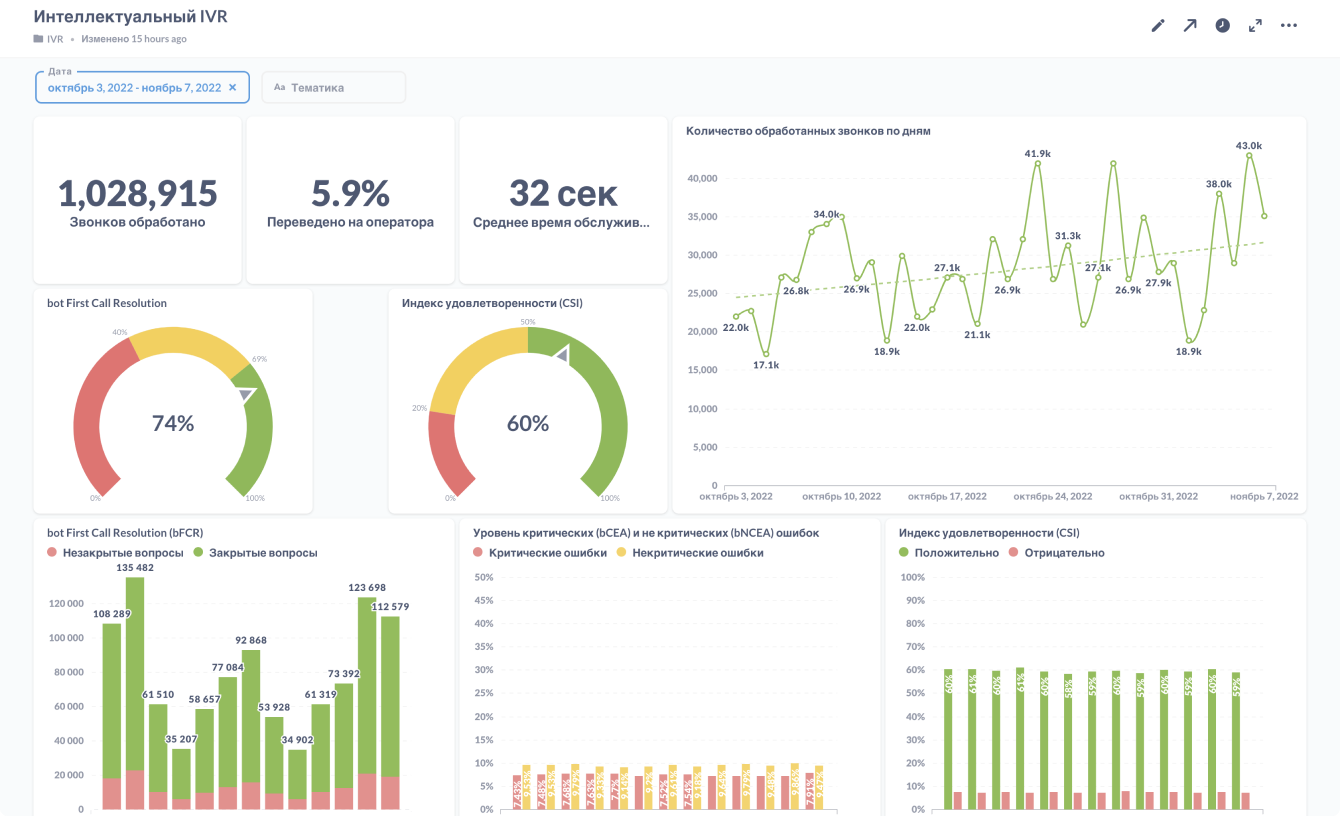Open the share arrow icon

(x=1190, y=26)
